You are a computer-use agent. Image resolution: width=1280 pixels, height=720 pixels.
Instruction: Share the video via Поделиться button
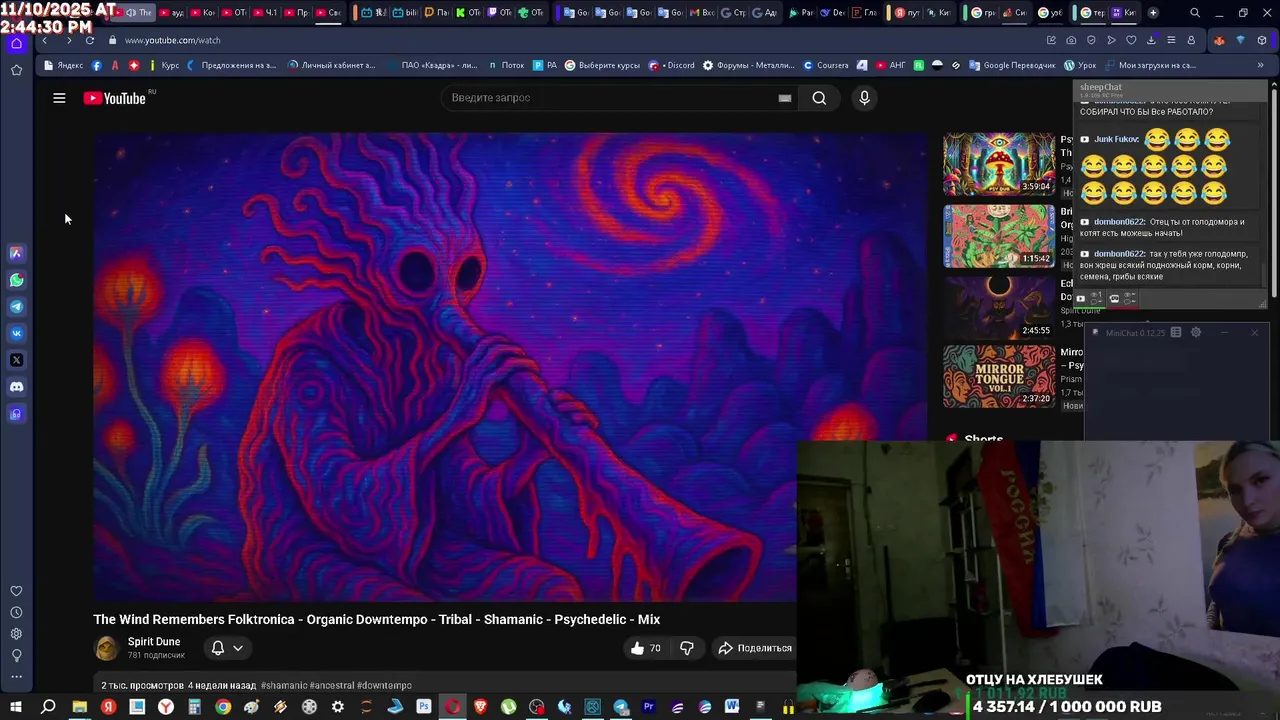(755, 648)
